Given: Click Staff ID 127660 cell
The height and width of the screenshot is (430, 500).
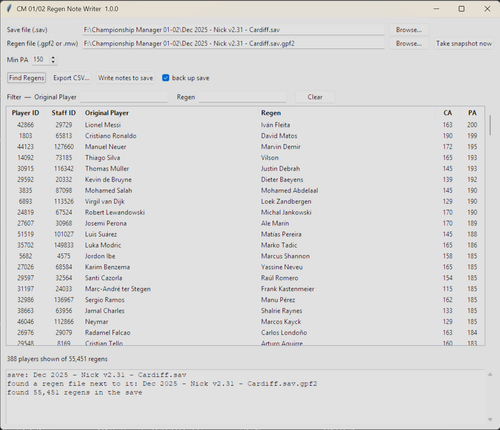Looking at the screenshot, I should pos(64,147).
